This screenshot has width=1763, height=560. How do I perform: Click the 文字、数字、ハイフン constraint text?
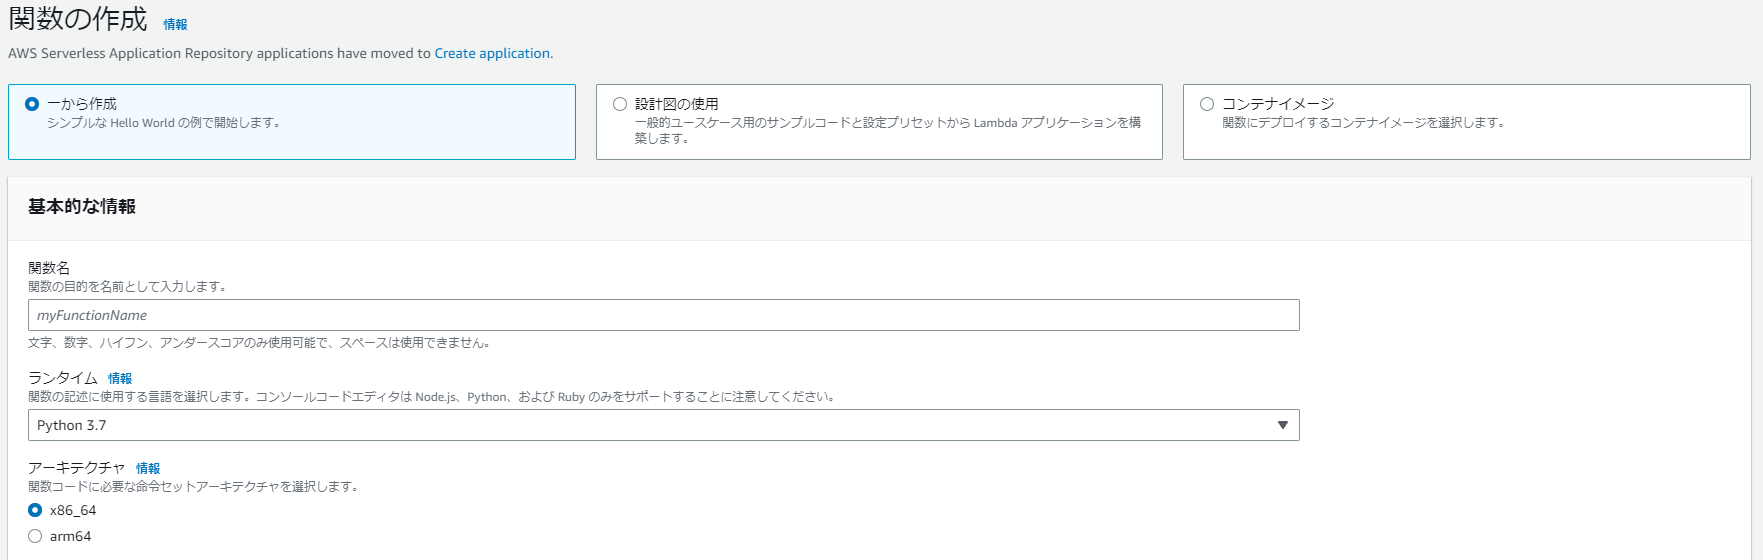260,342
